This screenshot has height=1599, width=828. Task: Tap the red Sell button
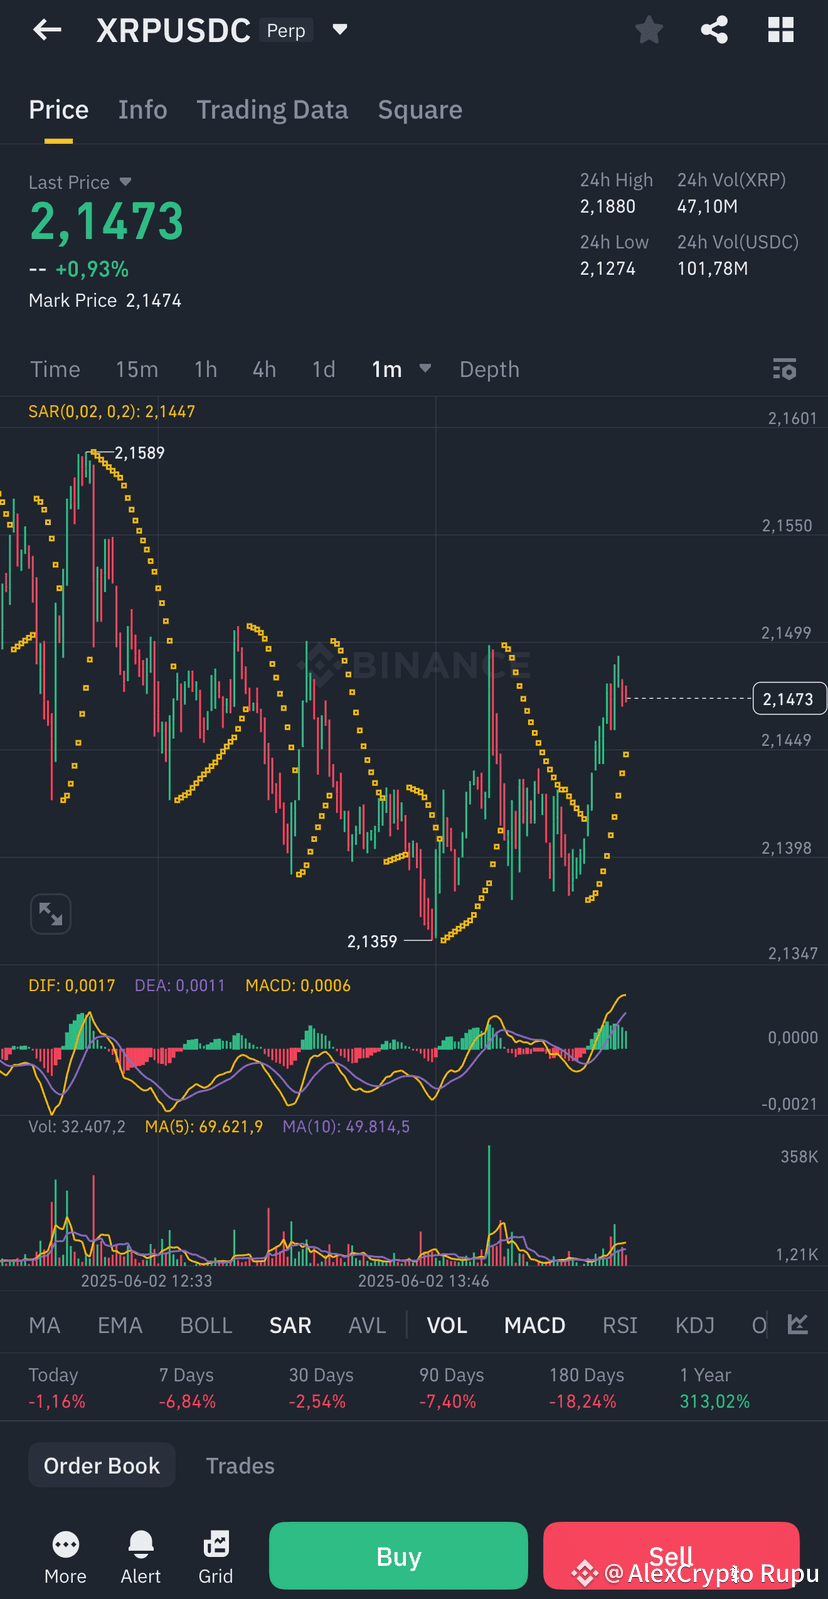pyautogui.click(x=671, y=1556)
